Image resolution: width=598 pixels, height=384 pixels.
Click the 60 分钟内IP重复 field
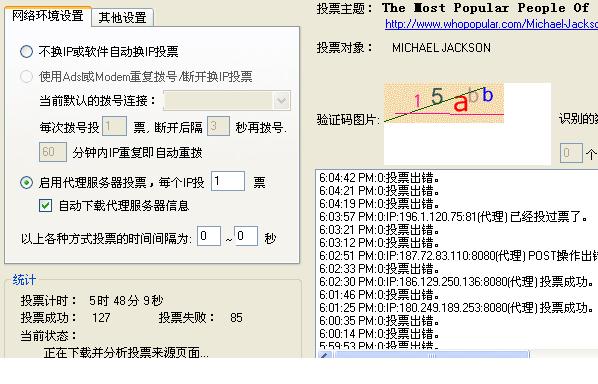pos(53,152)
